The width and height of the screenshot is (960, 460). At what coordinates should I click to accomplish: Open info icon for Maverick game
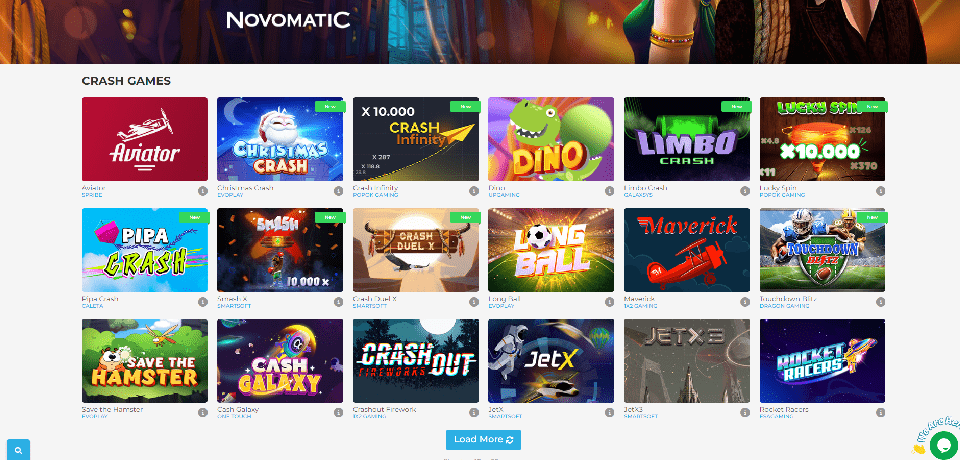point(745,302)
